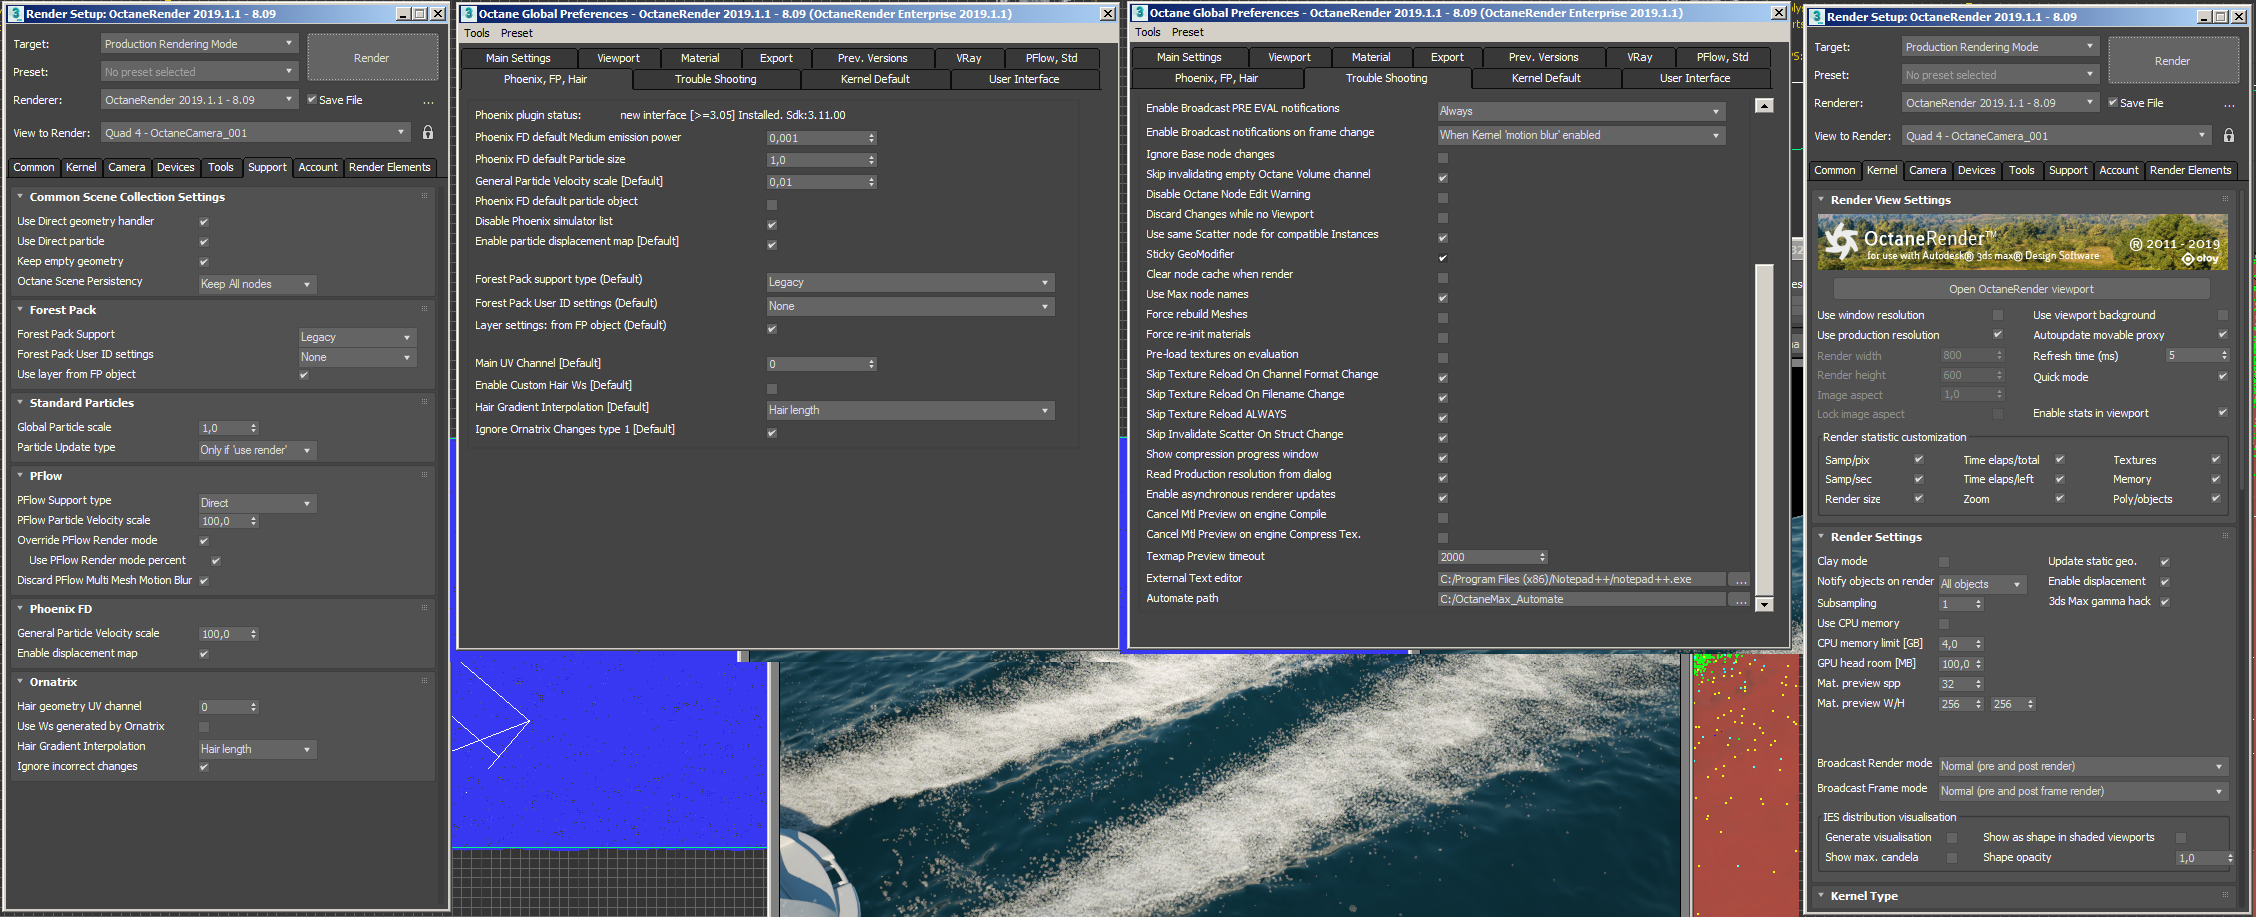Open the Preset menu in the Trouble Shooting preferences window
Screen dimensions: 2256x917
click(1188, 32)
